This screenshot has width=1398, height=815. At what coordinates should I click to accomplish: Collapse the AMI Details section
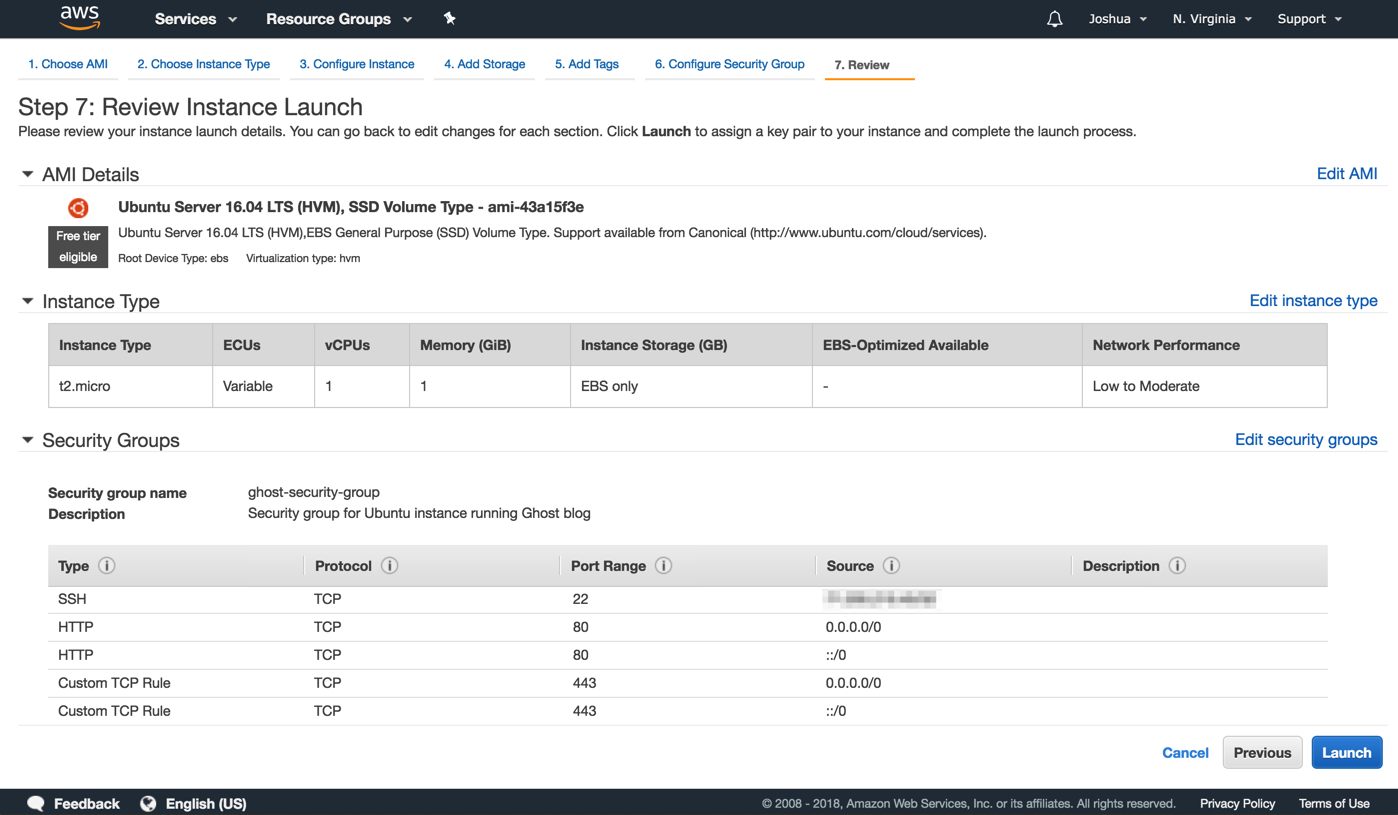point(28,173)
